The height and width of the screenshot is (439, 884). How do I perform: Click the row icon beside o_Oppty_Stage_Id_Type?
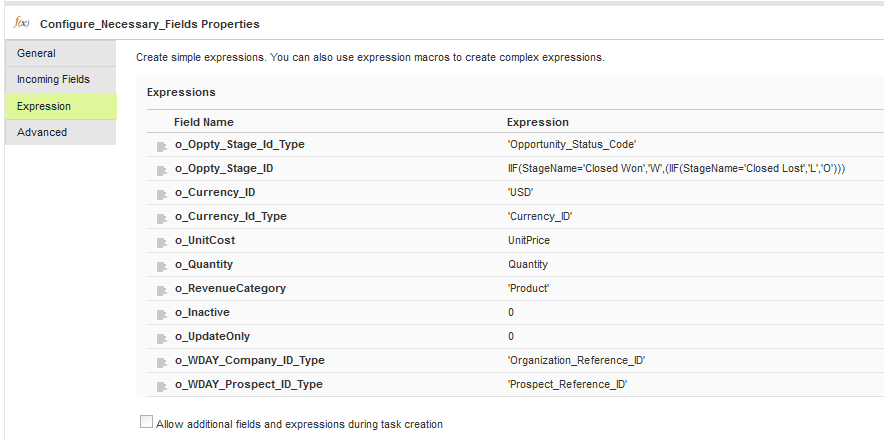(162, 147)
